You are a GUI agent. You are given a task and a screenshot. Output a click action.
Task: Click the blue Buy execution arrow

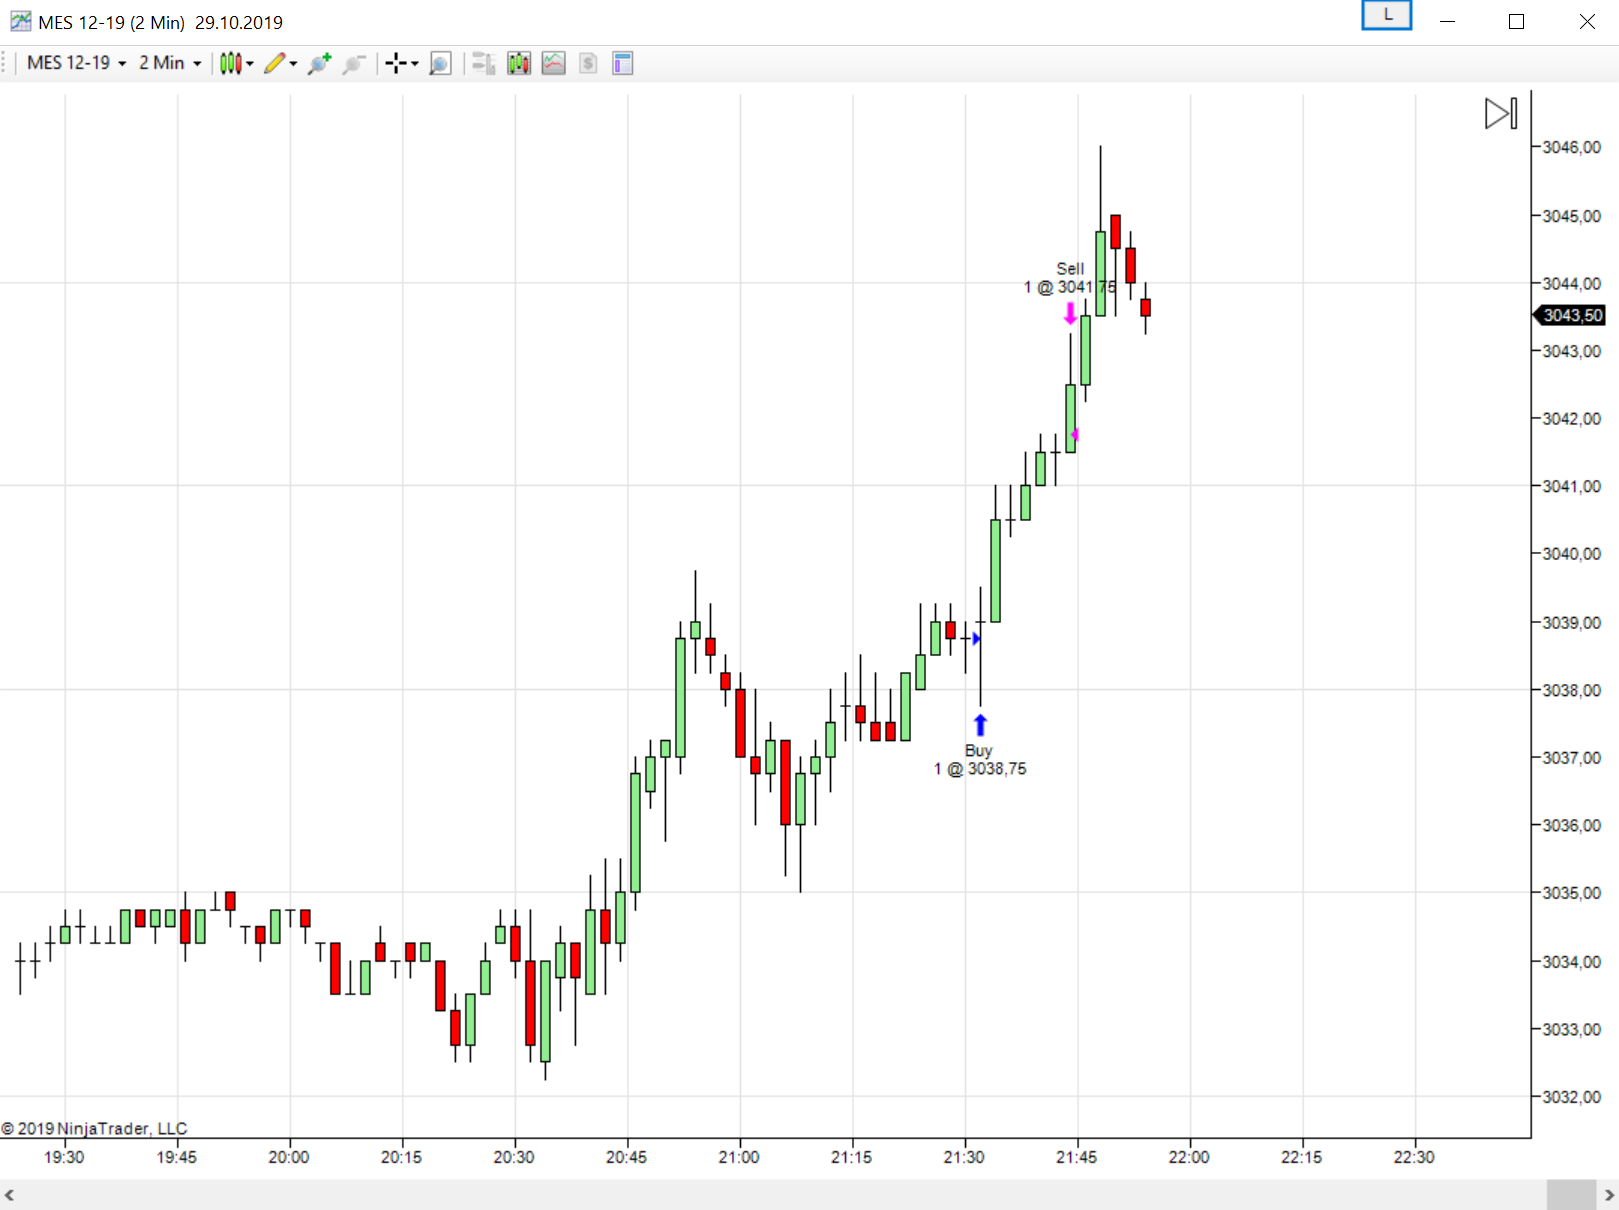980,725
